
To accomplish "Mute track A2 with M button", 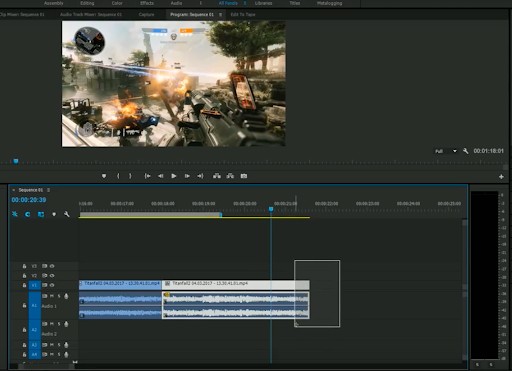I will (x=52, y=324).
